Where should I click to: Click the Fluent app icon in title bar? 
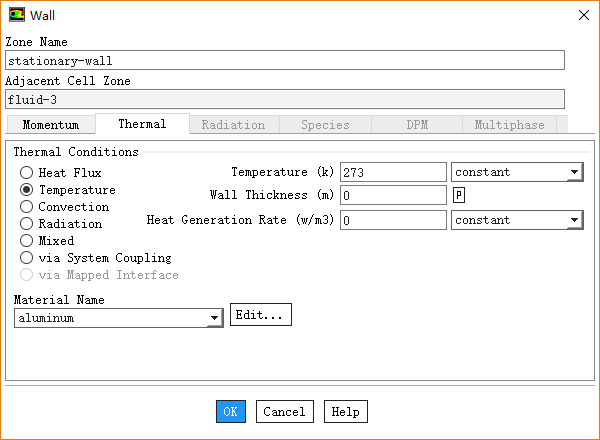click(x=17, y=14)
